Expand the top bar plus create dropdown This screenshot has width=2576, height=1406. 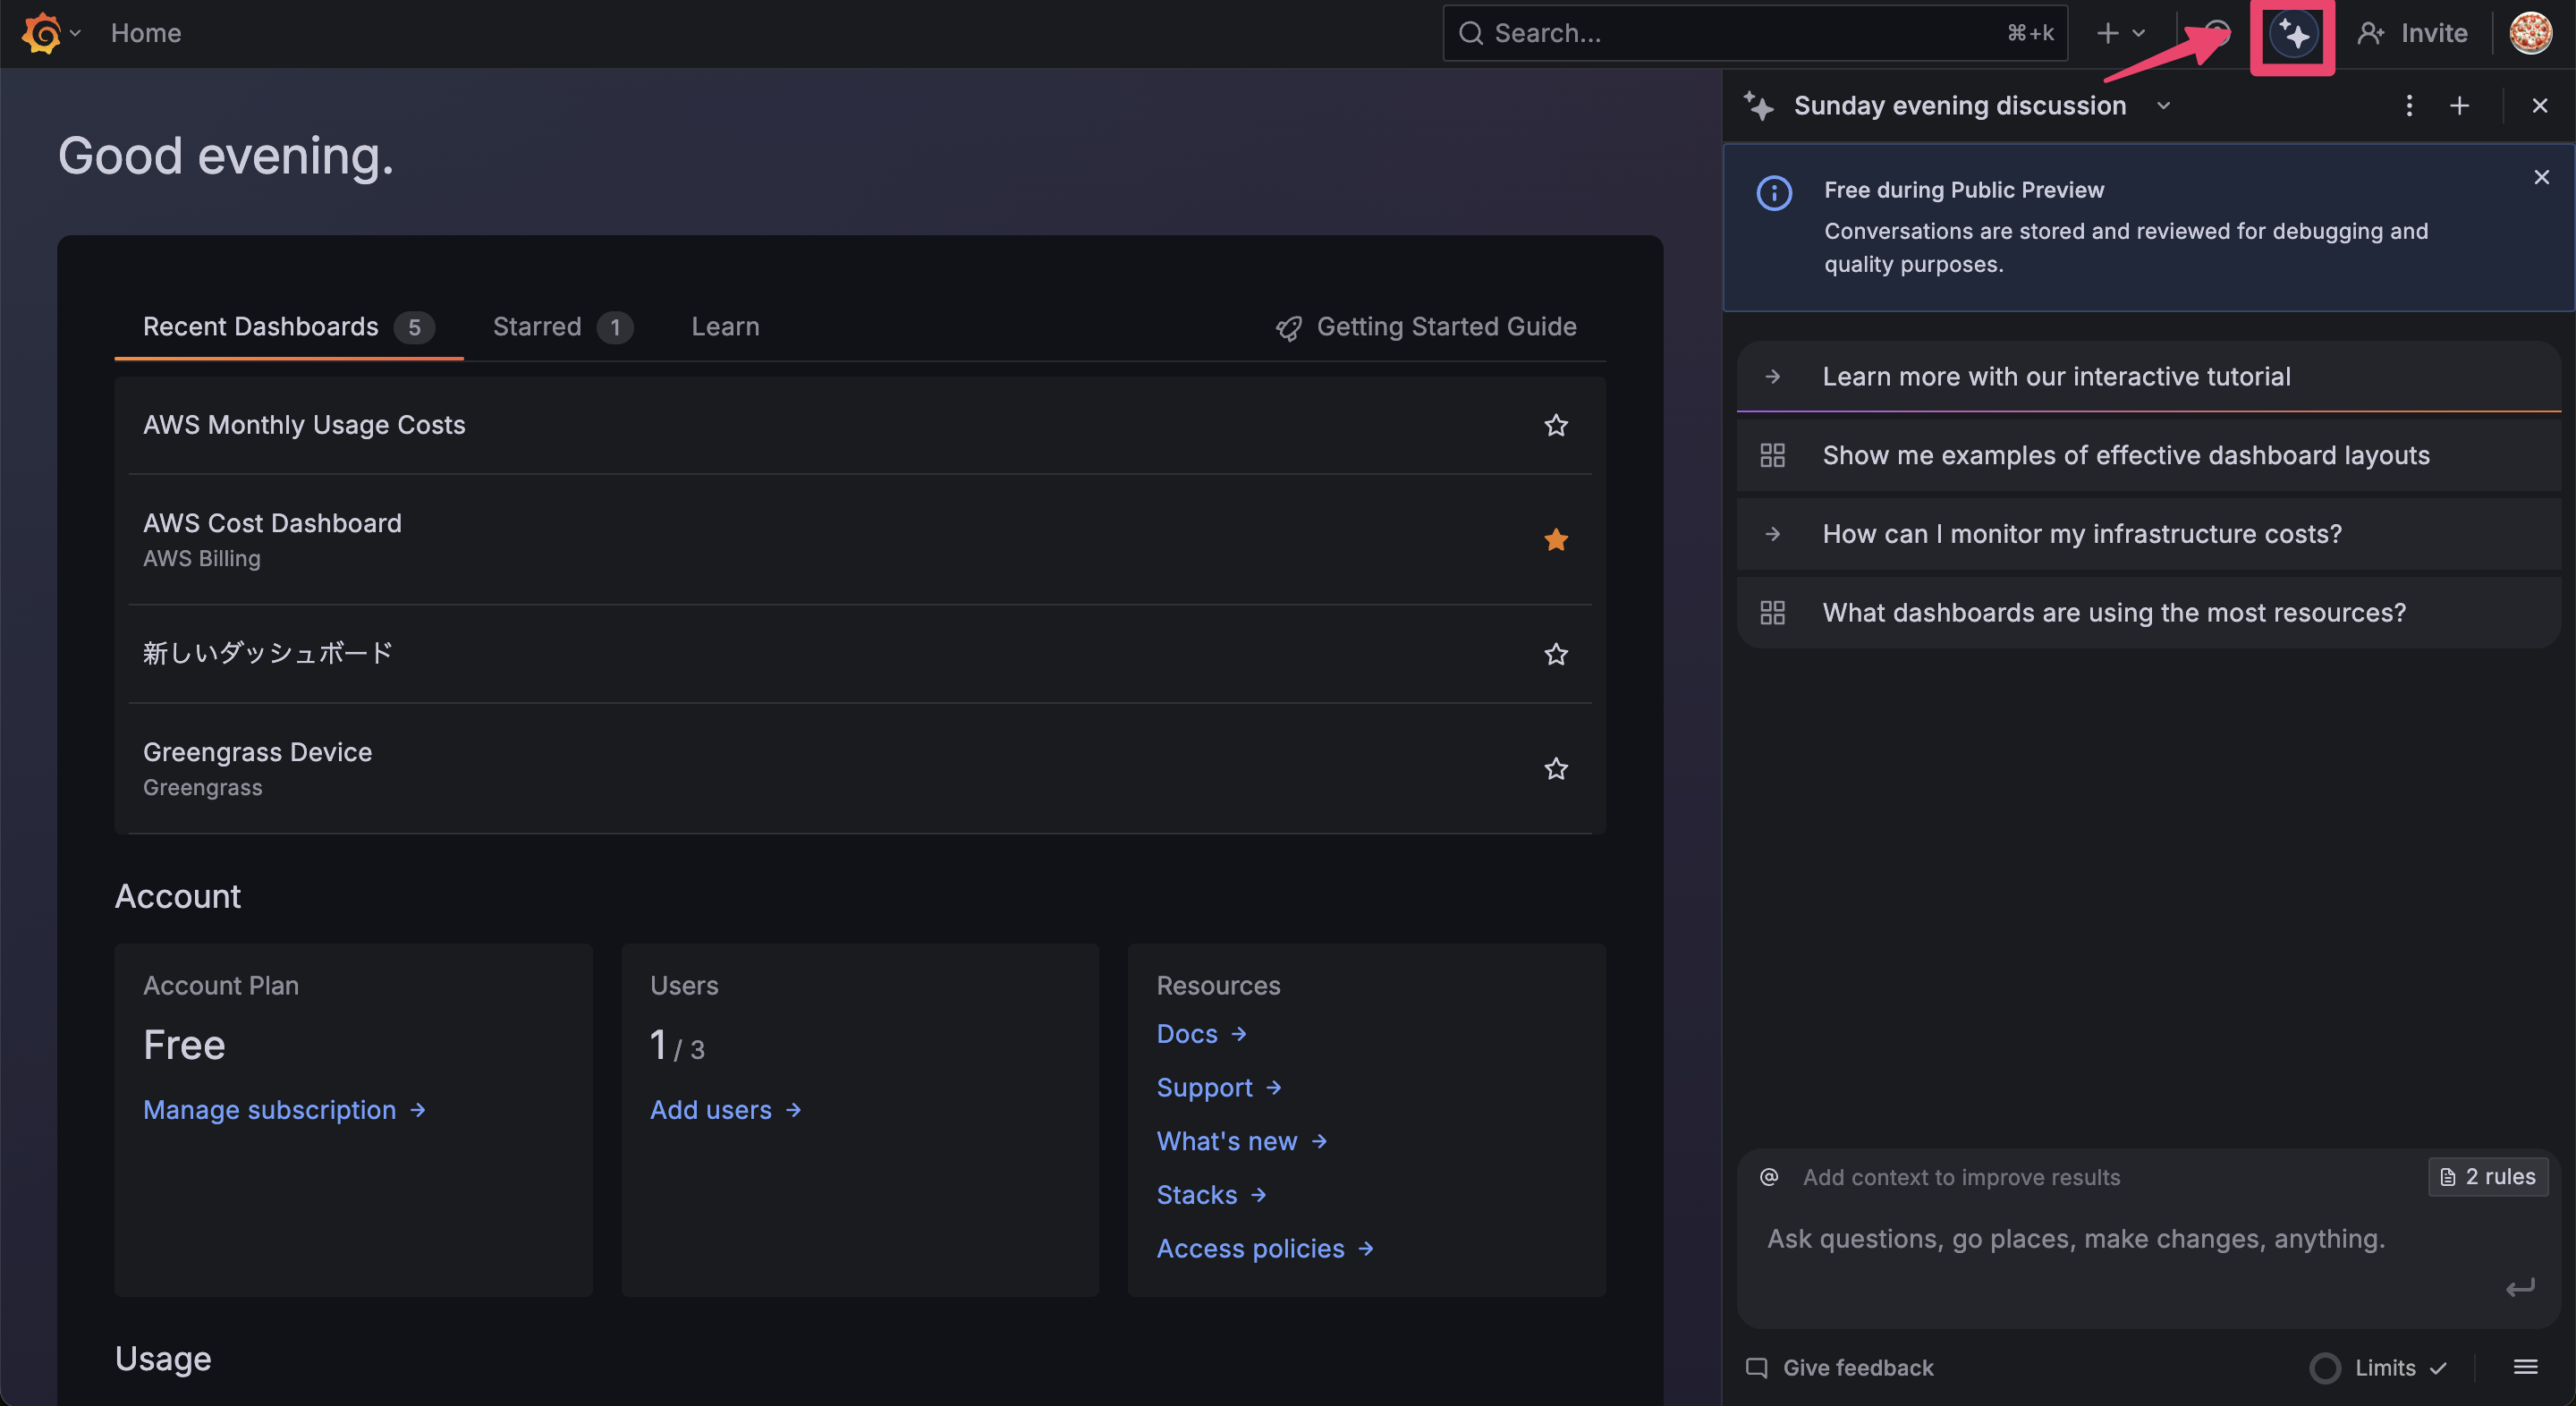[x=2120, y=33]
